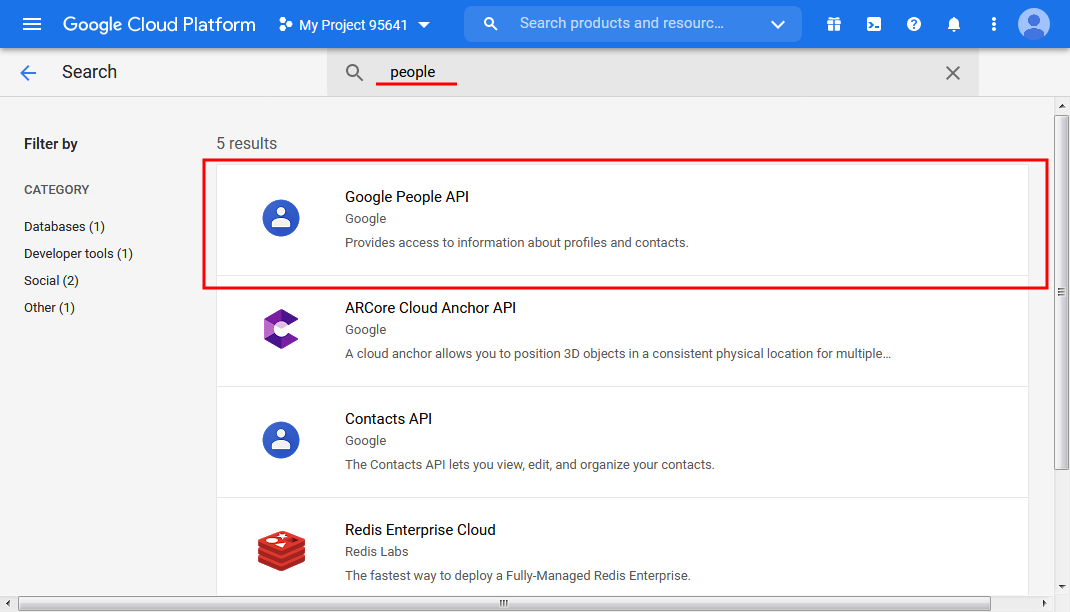Click the horizontal scrollbar left arrow
The height and width of the screenshot is (612, 1070).
(x=8, y=604)
